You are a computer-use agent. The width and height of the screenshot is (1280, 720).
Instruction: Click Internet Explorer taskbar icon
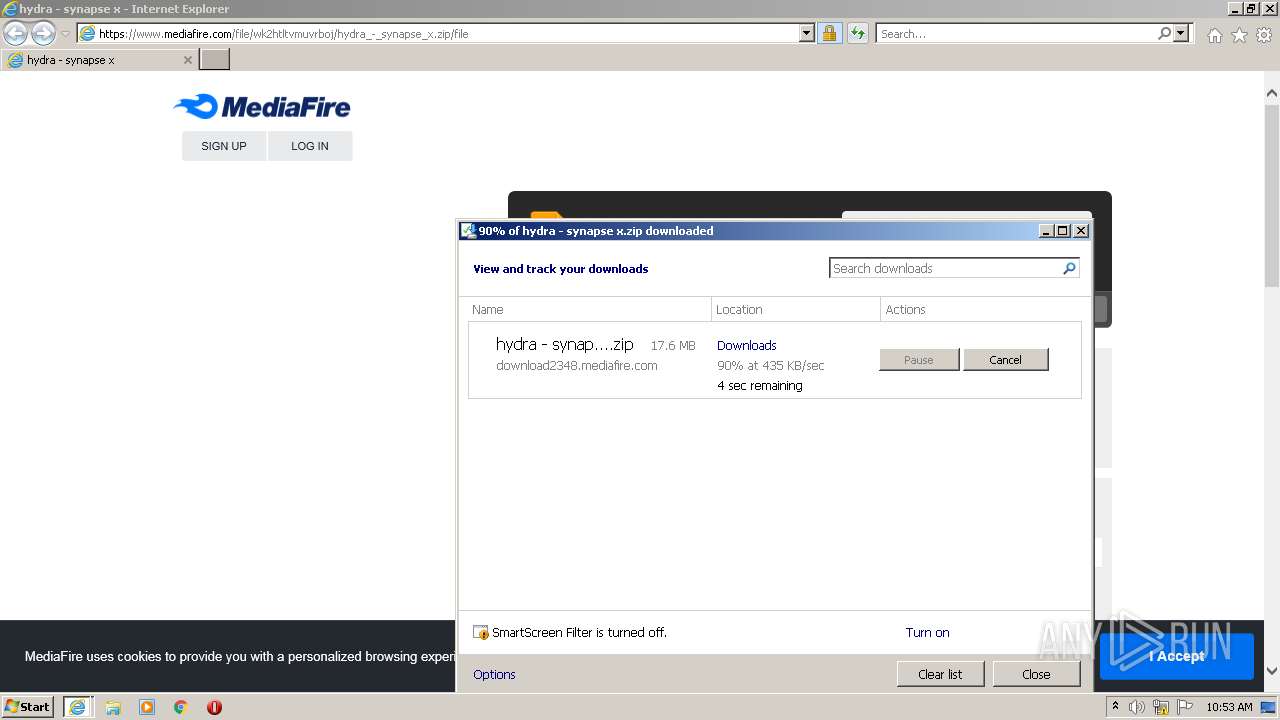pyautogui.click(x=77, y=707)
